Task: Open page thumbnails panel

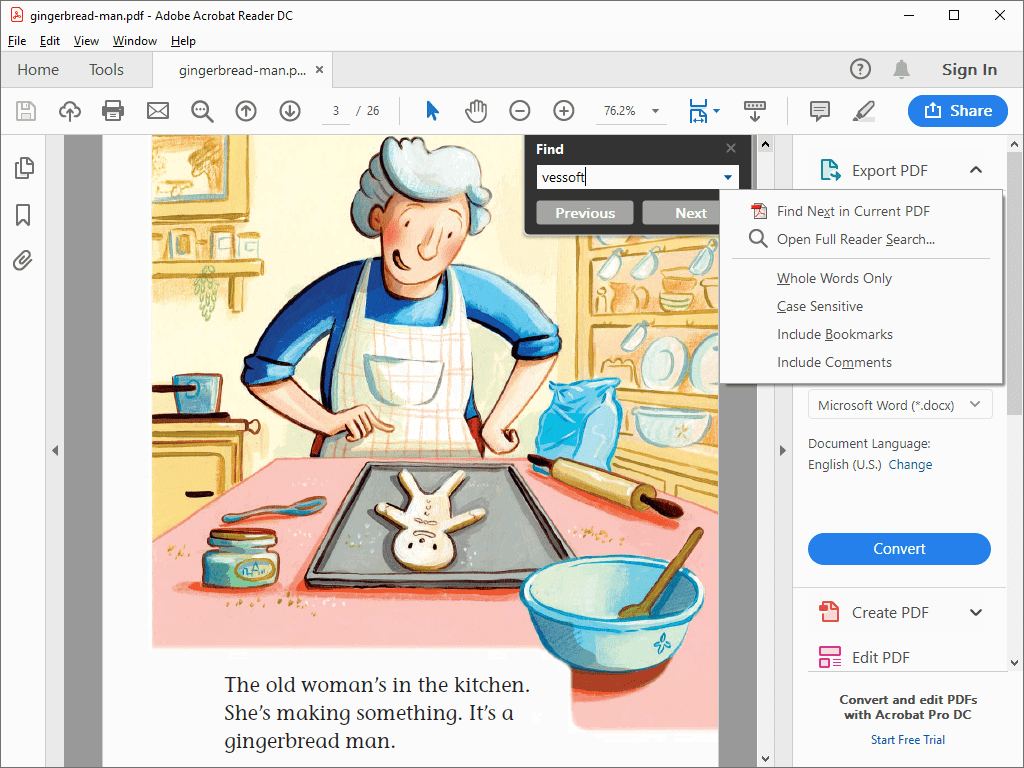Action: pyautogui.click(x=24, y=168)
